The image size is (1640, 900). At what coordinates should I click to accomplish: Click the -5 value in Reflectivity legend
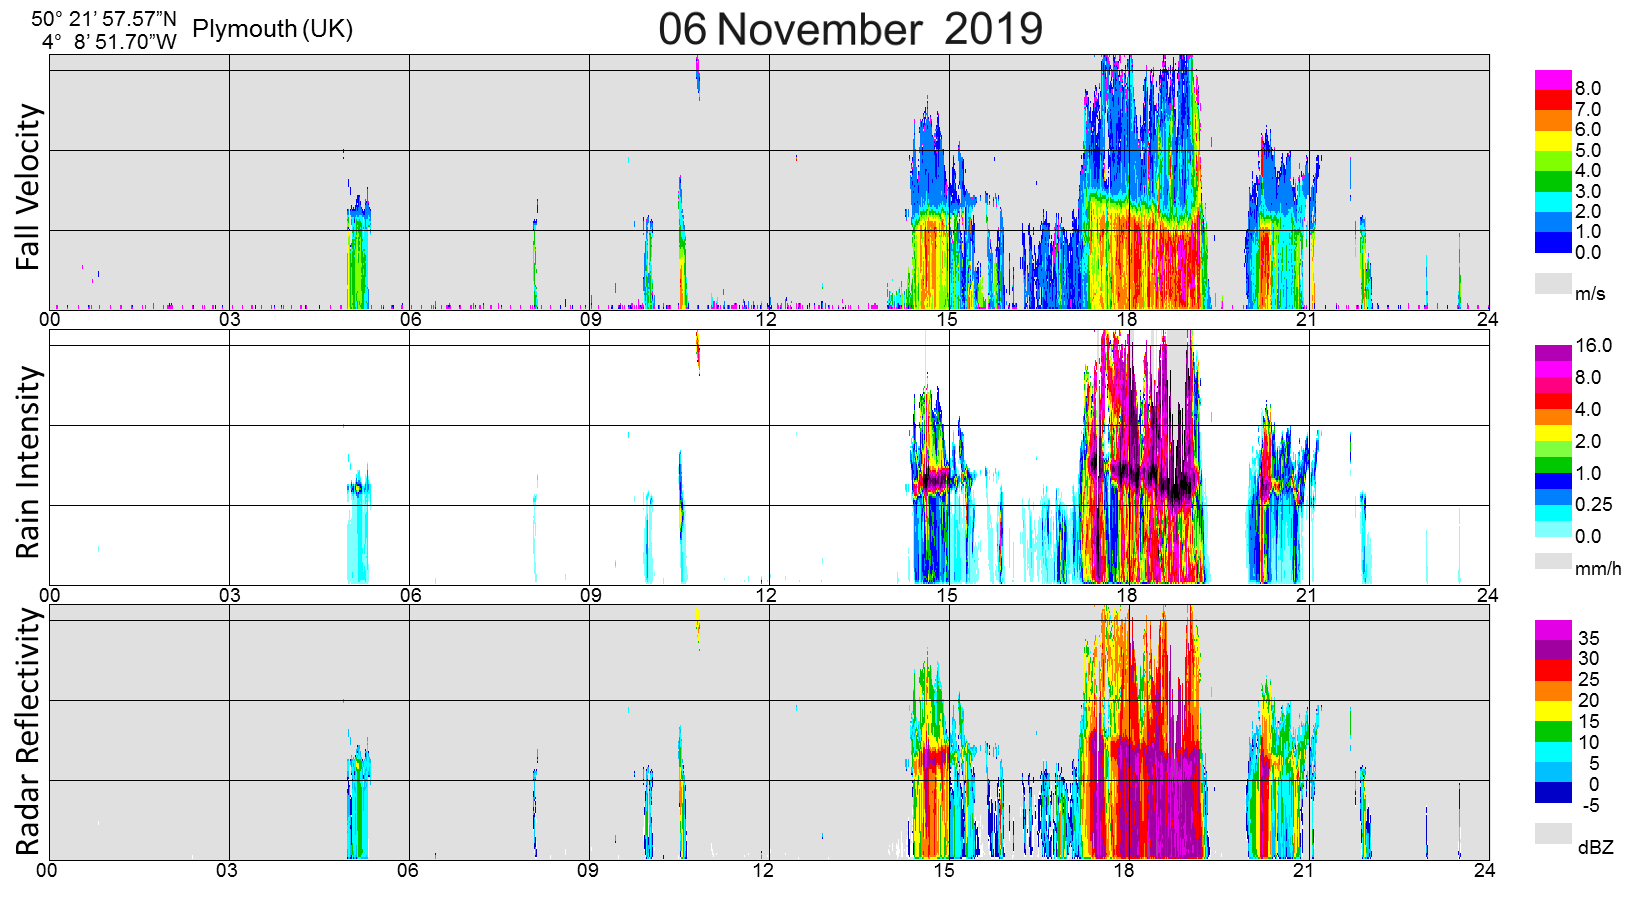coord(1589,805)
